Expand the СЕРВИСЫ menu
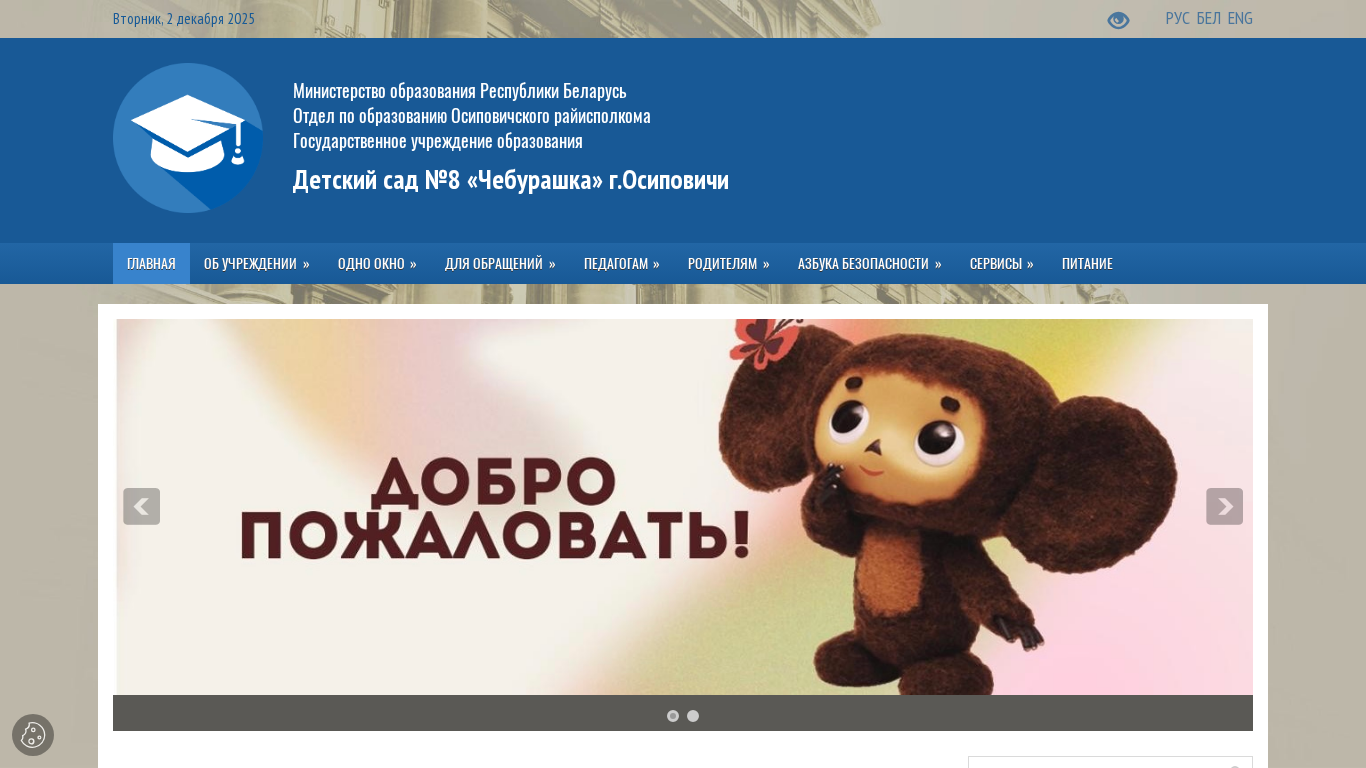The height and width of the screenshot is (768, 1366). click(x=1002, y=264)
